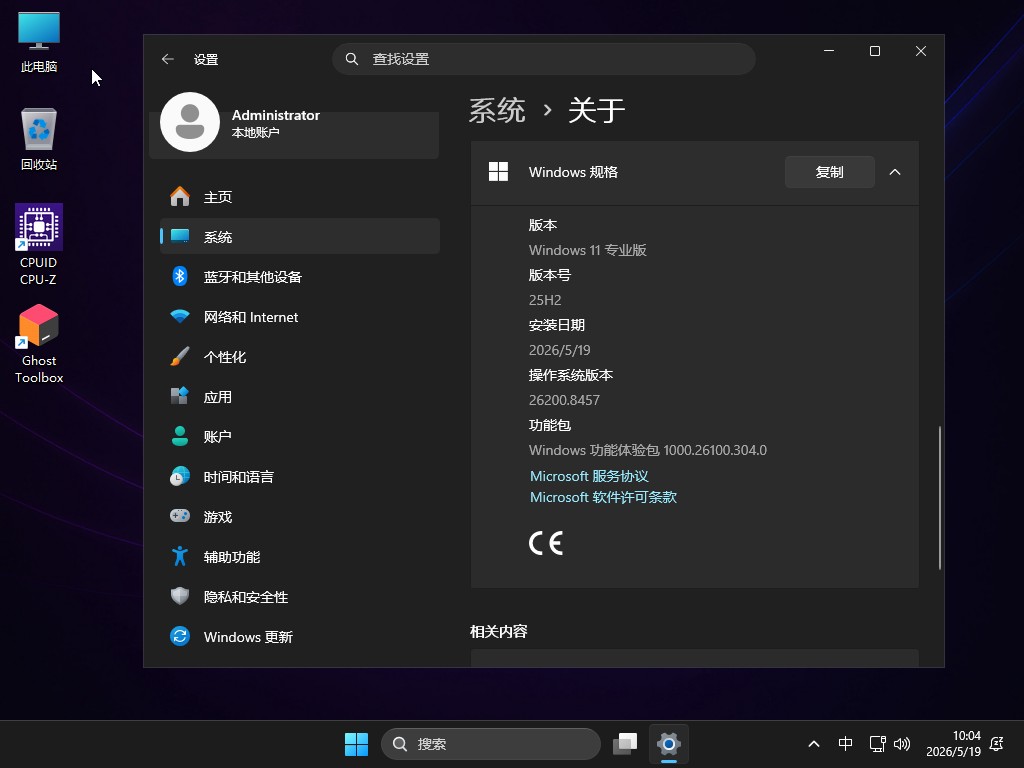
Task: Click the 个性化 paintbrush icon
Action: (180, 357)
